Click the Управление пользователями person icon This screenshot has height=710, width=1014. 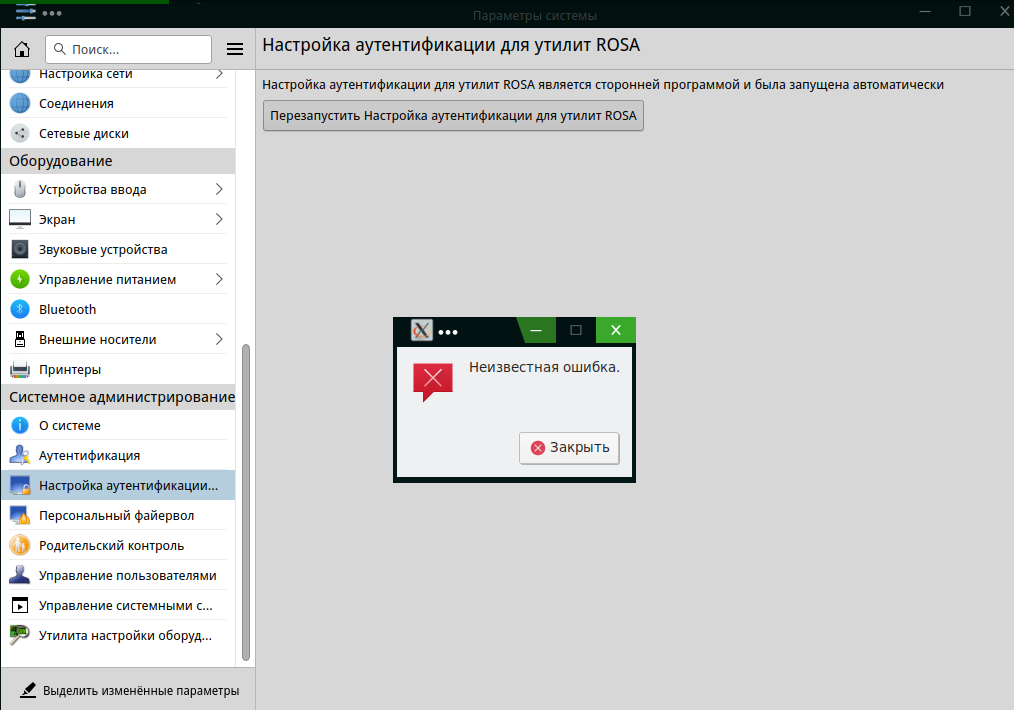click(x=20, y=575)
